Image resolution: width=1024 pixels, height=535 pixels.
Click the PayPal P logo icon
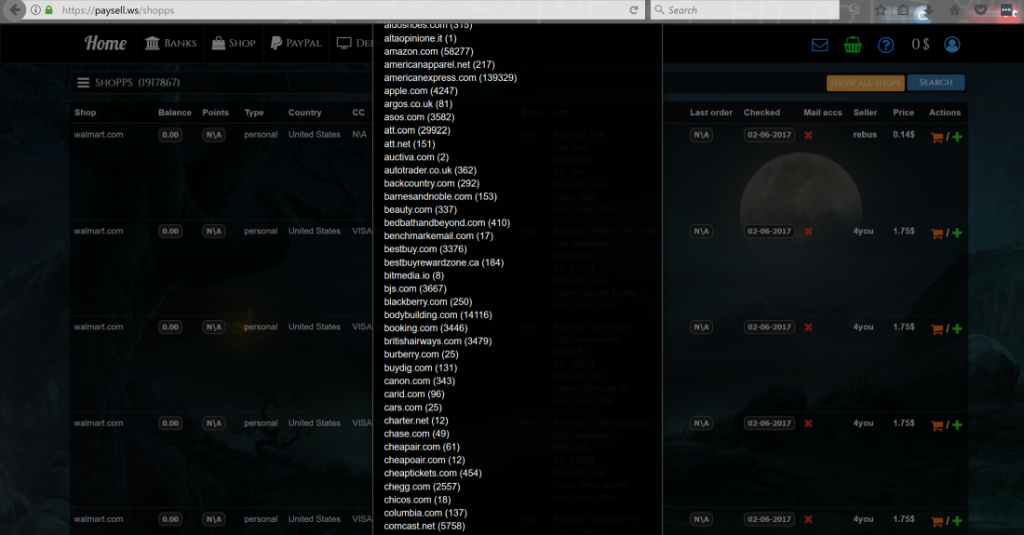coord(276,42)
